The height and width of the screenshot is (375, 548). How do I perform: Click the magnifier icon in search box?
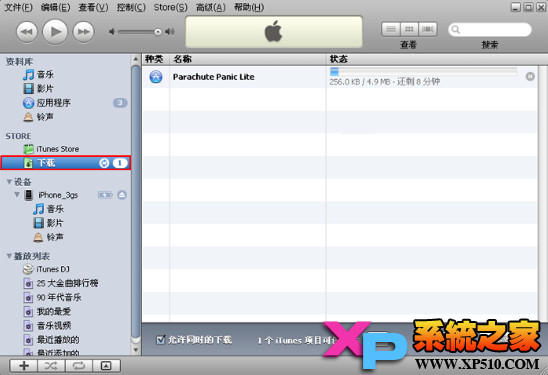coord(455,30)
